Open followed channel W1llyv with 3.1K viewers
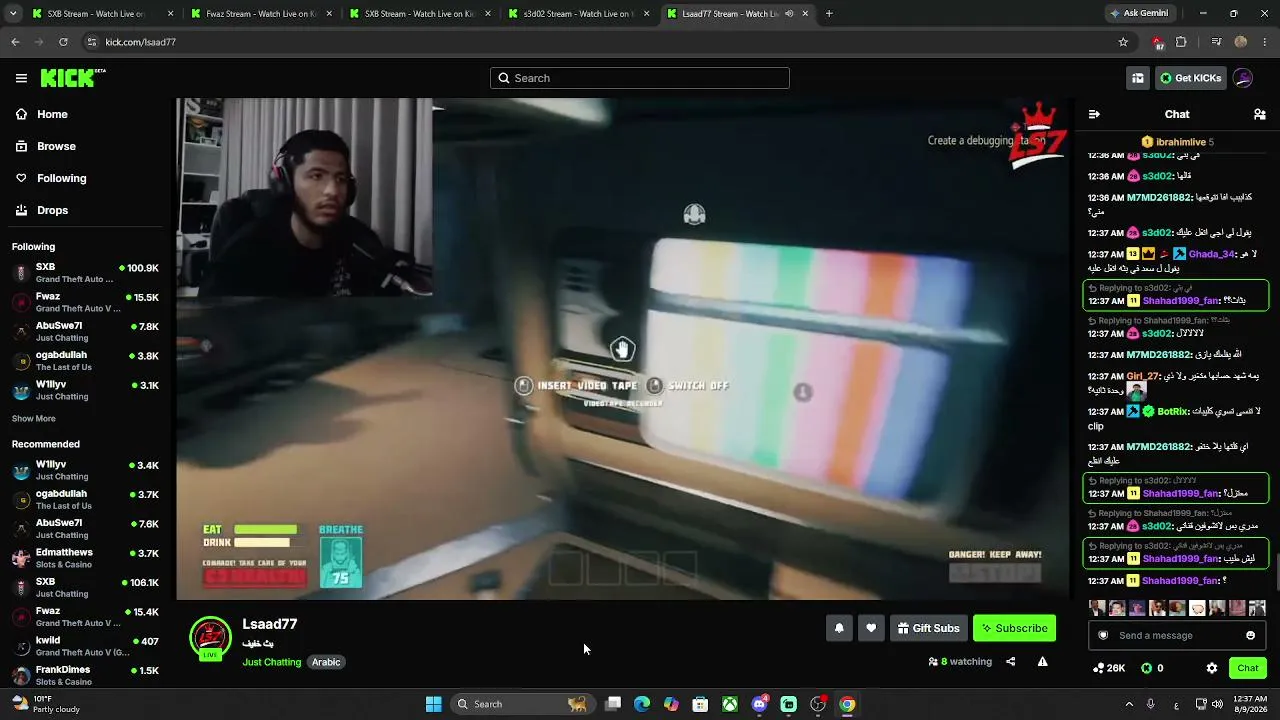Image resolution: width=1280 pixels, height=720 pixels. [86, 390]
